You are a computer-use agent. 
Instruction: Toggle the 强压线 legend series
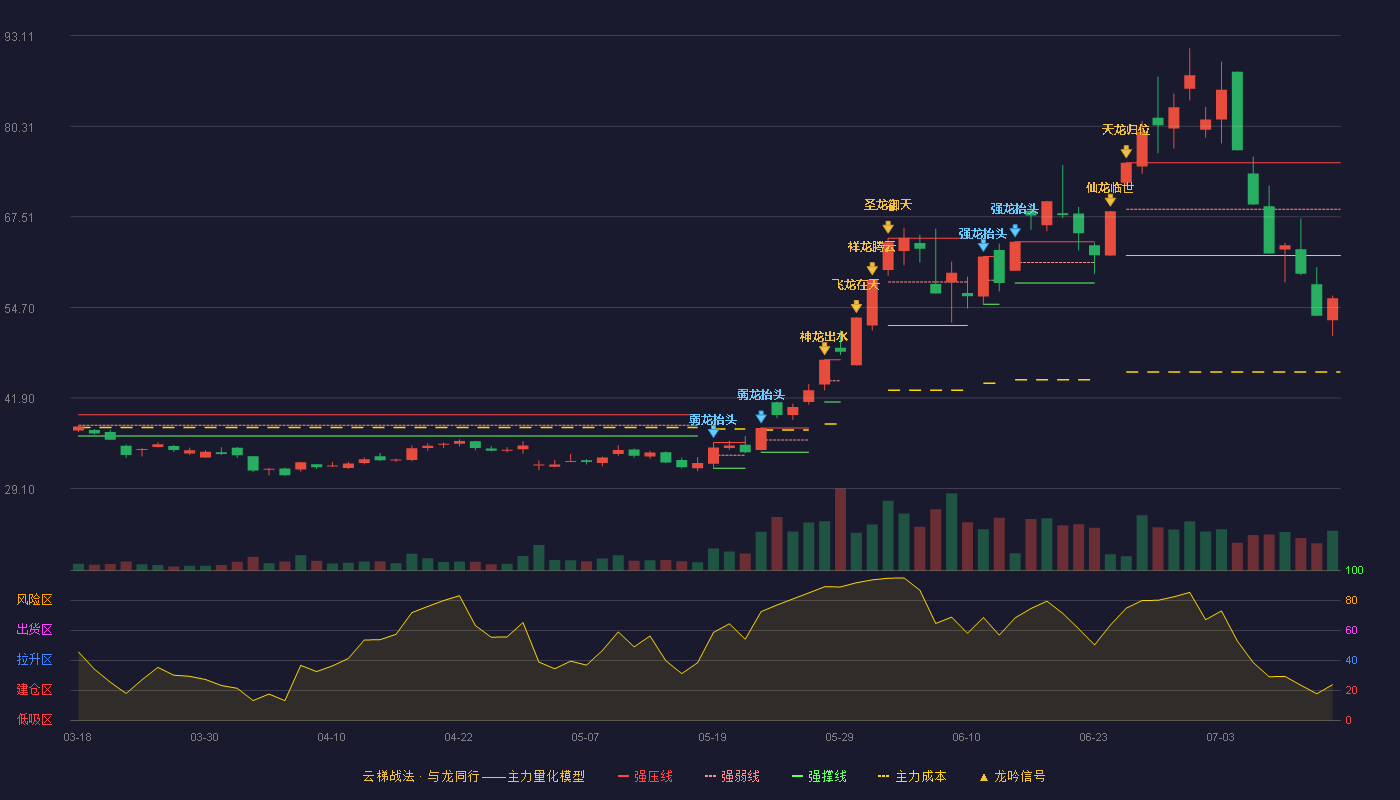645,776
